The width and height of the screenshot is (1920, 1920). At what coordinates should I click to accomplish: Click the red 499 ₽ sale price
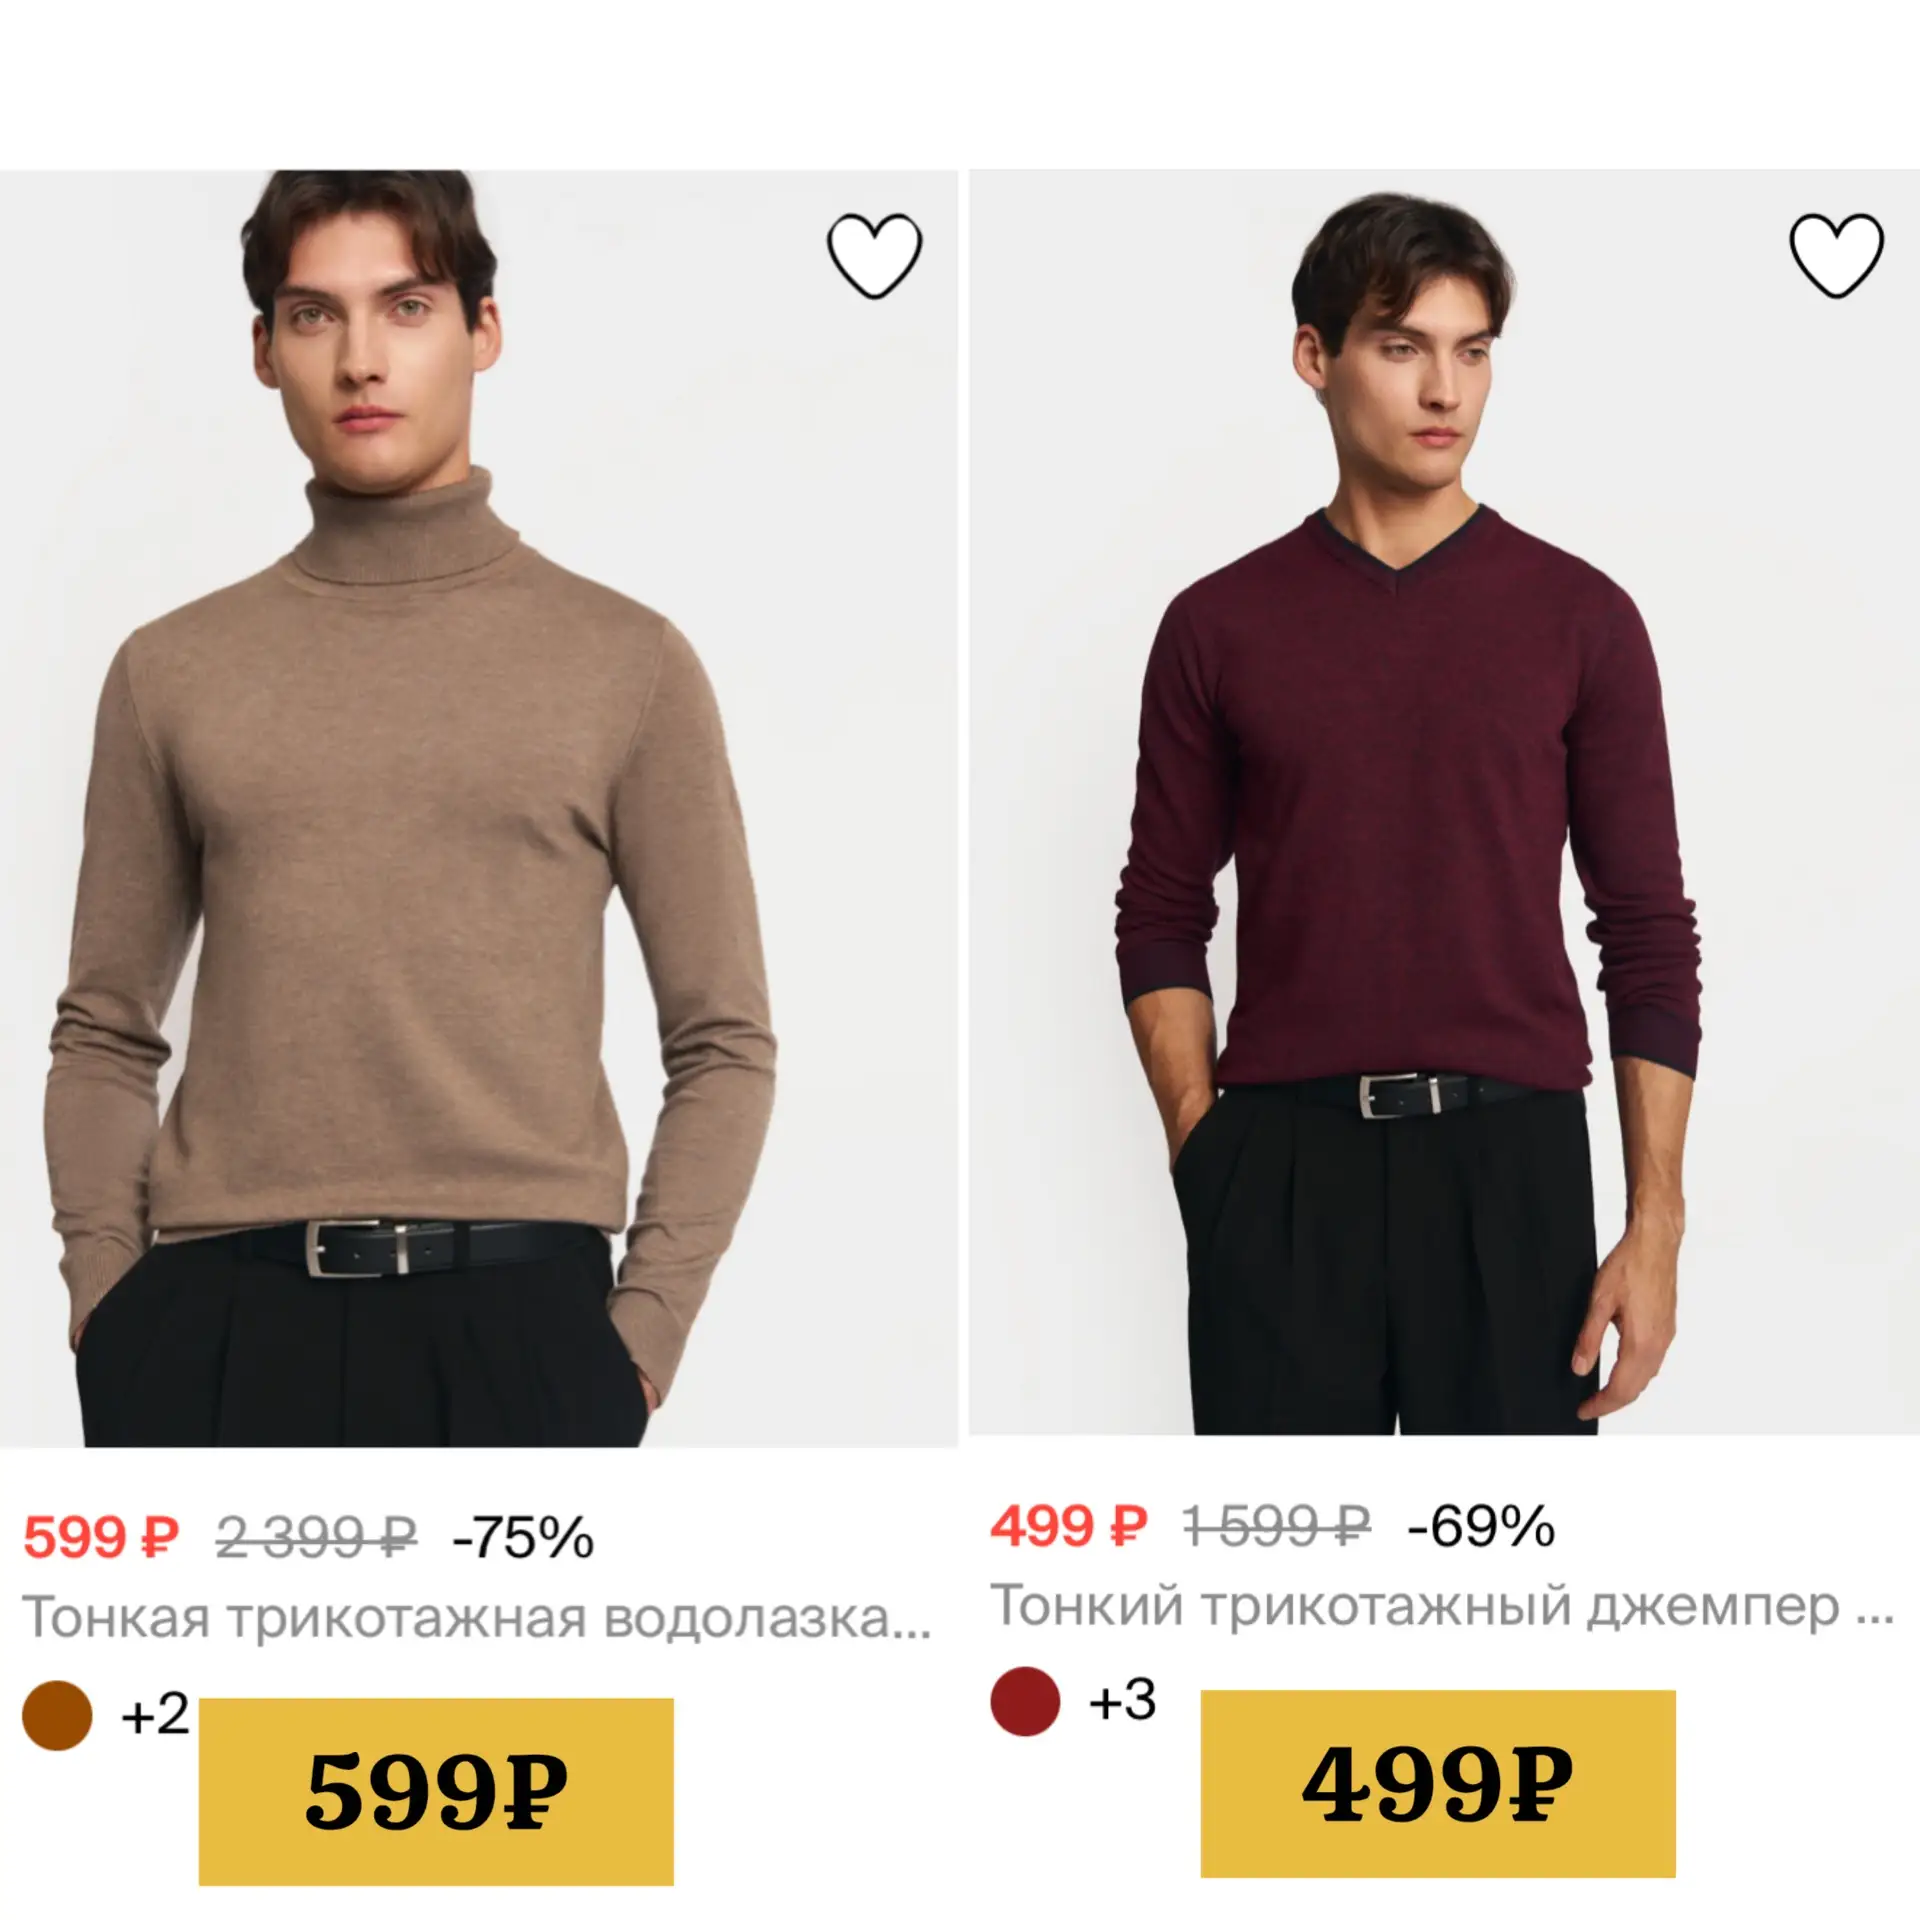coord(1069,1526)
